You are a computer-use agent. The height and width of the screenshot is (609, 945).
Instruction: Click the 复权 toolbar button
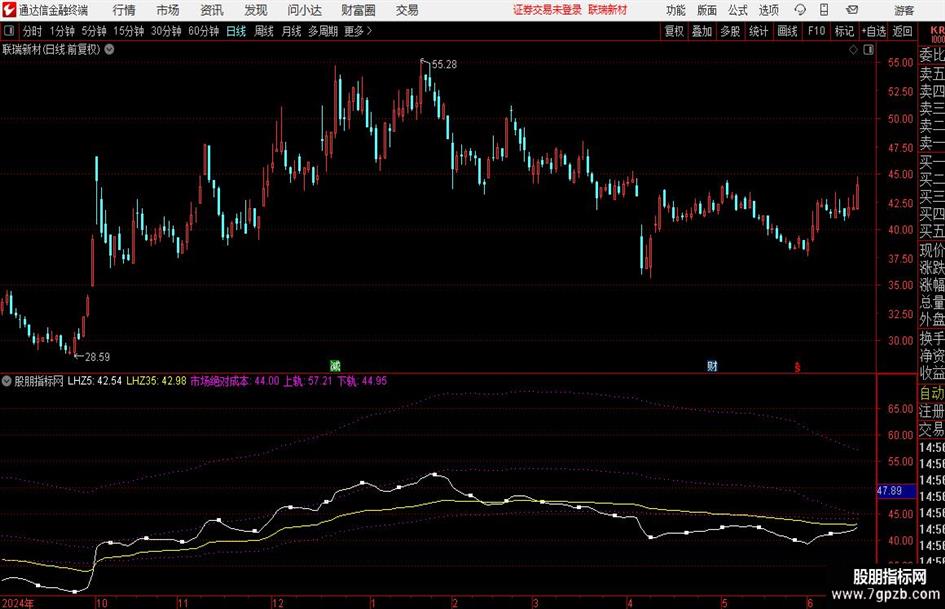(674, 31)
